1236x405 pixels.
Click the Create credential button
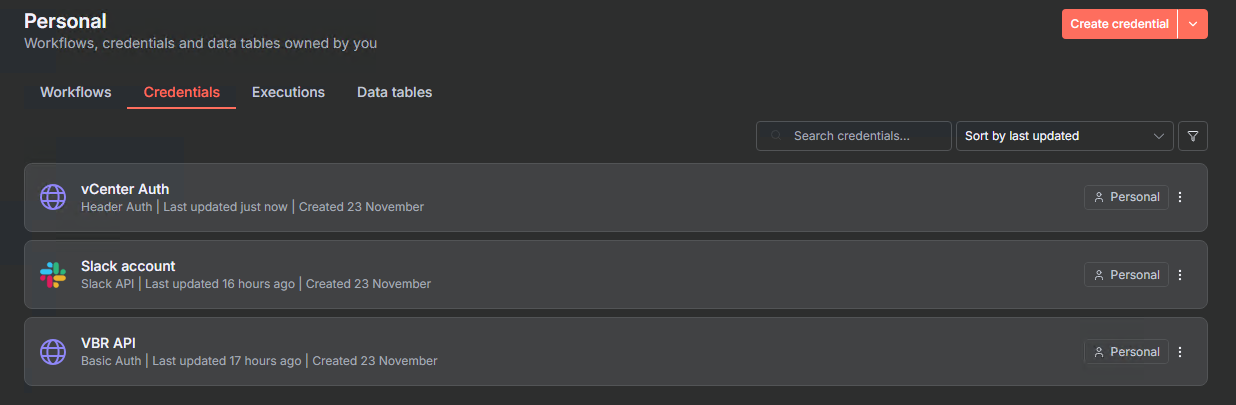[1119, 24]
